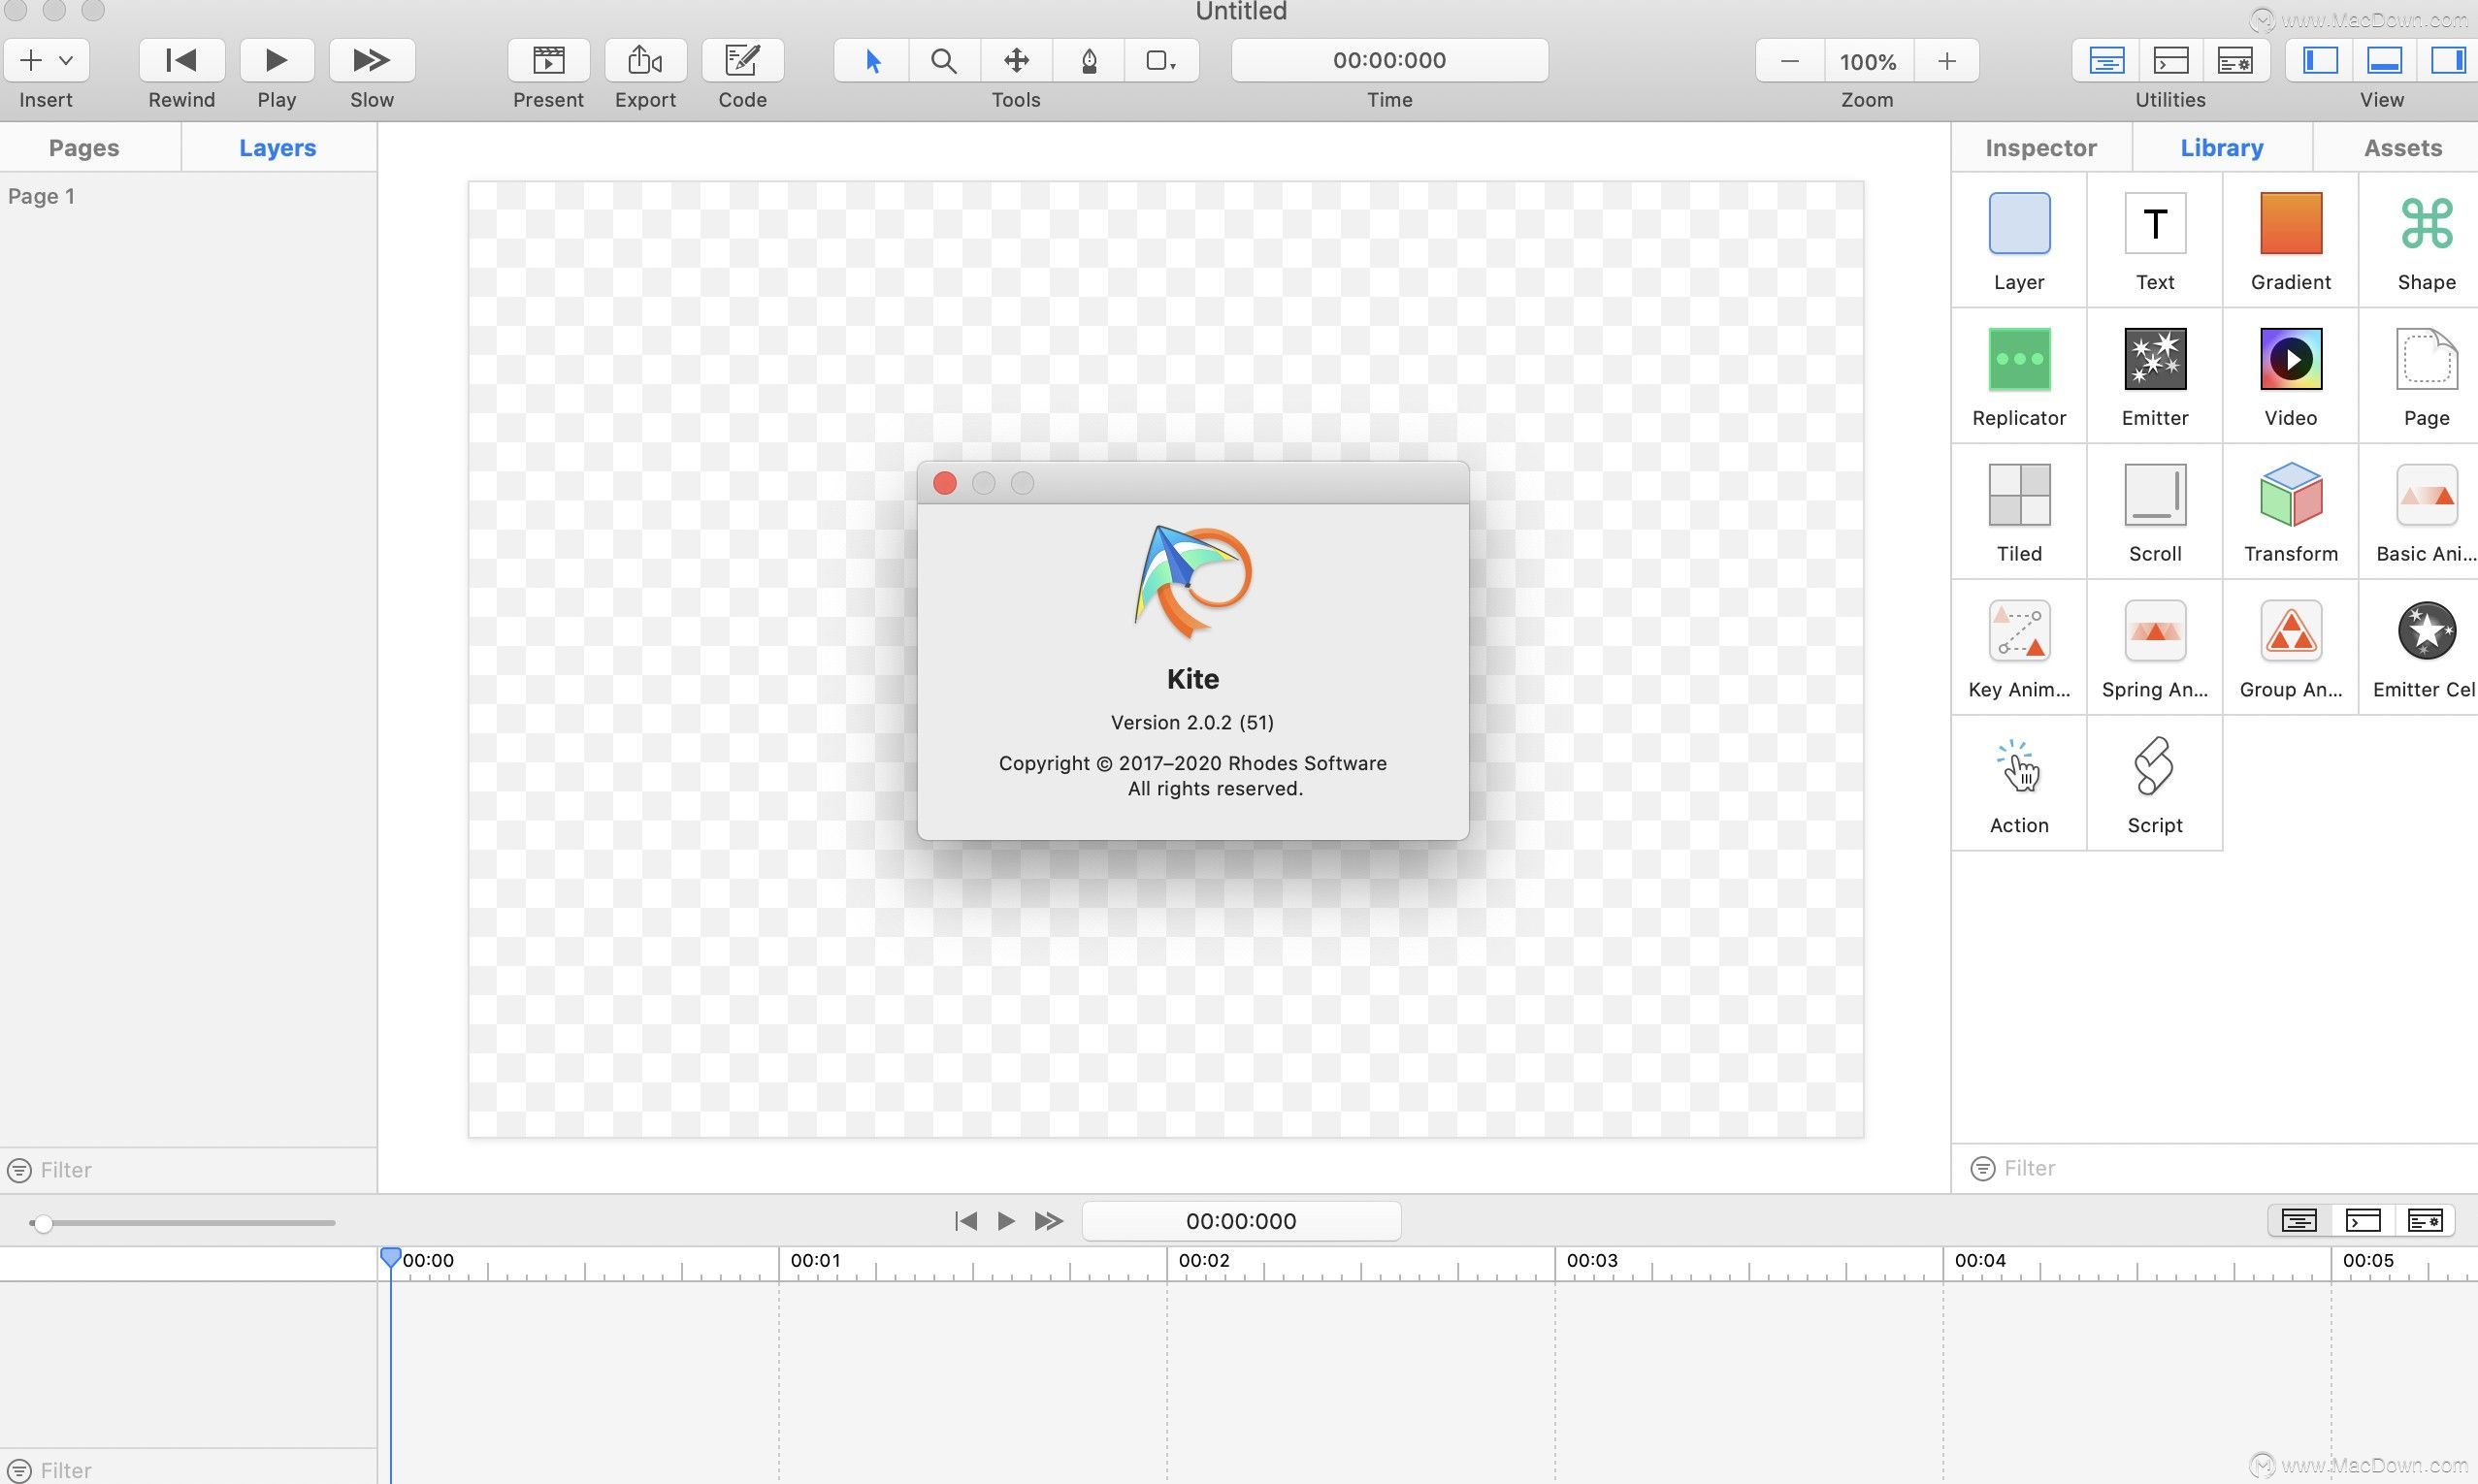Rewind the animation from the toolbar
The image size is (2478, 1484).
click(181, 60)
